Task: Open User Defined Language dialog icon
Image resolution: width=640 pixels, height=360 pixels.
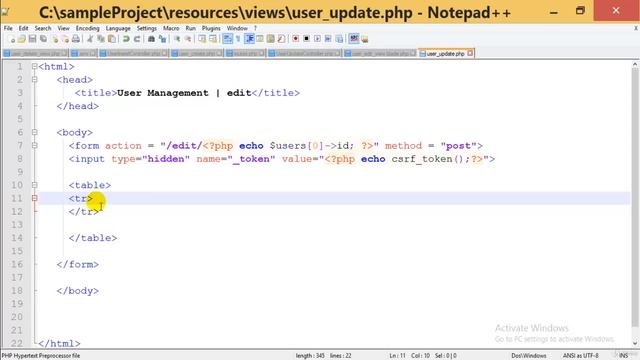Action: point(260,39)
